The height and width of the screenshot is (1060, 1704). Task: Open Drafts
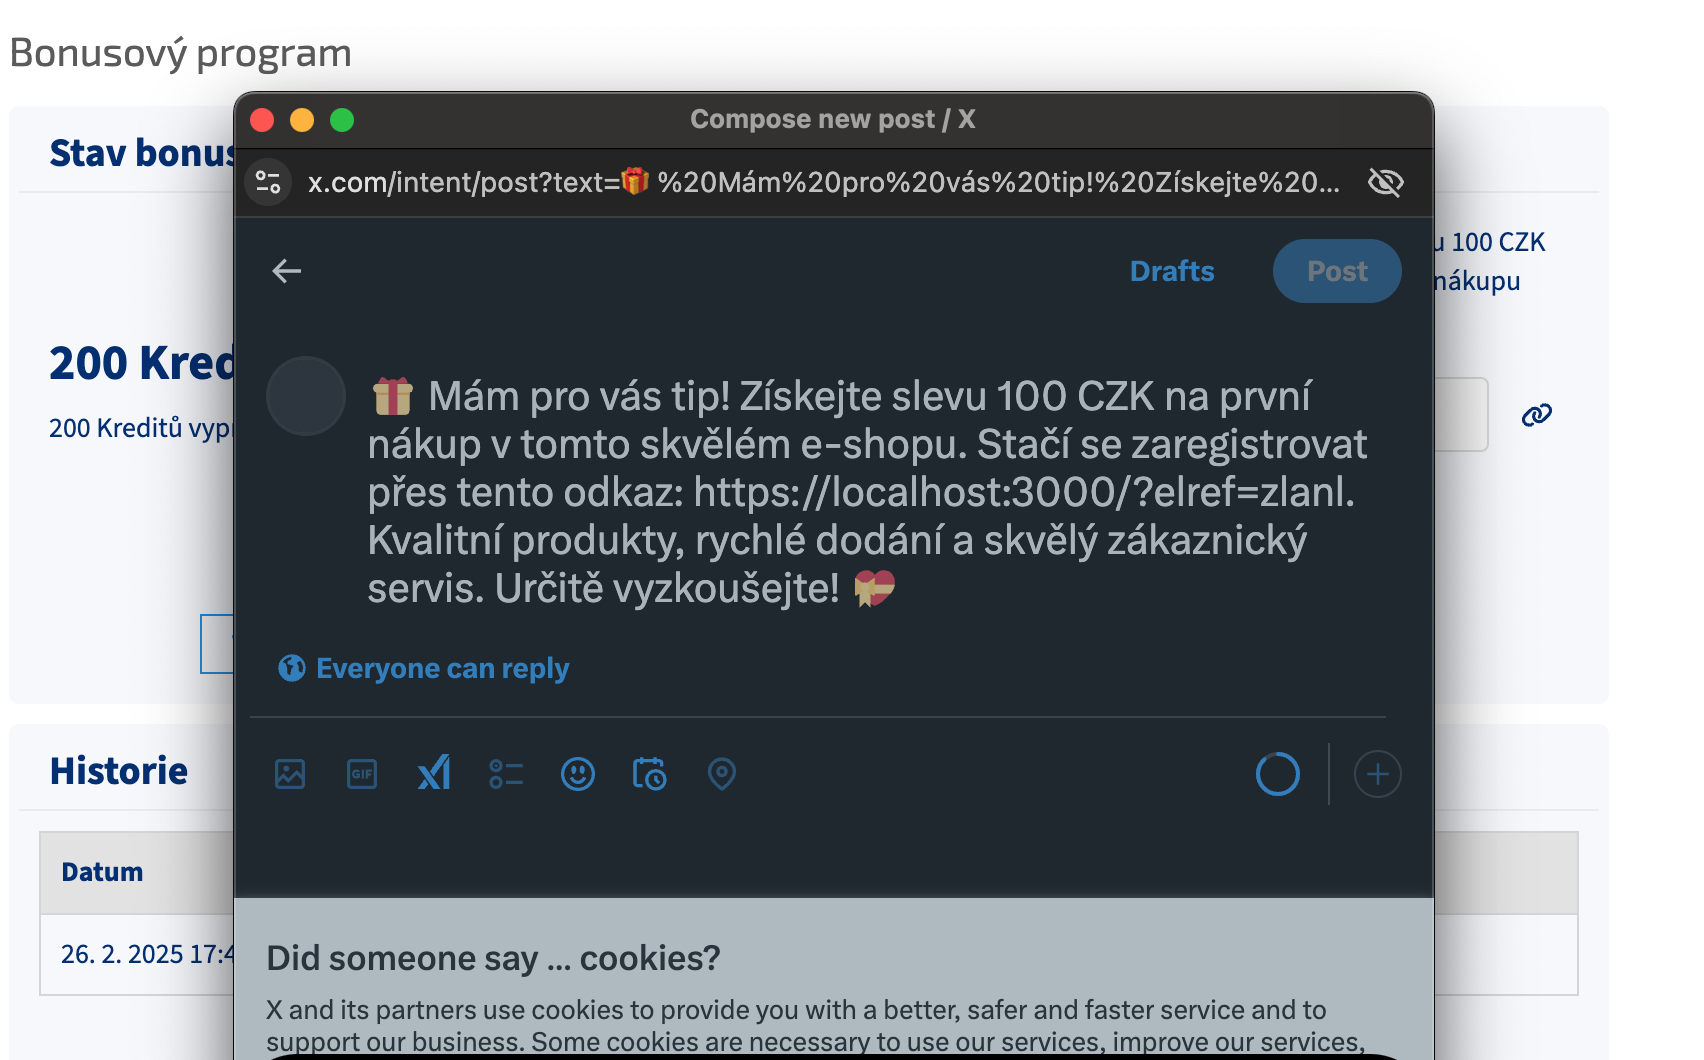point(1171,271)
